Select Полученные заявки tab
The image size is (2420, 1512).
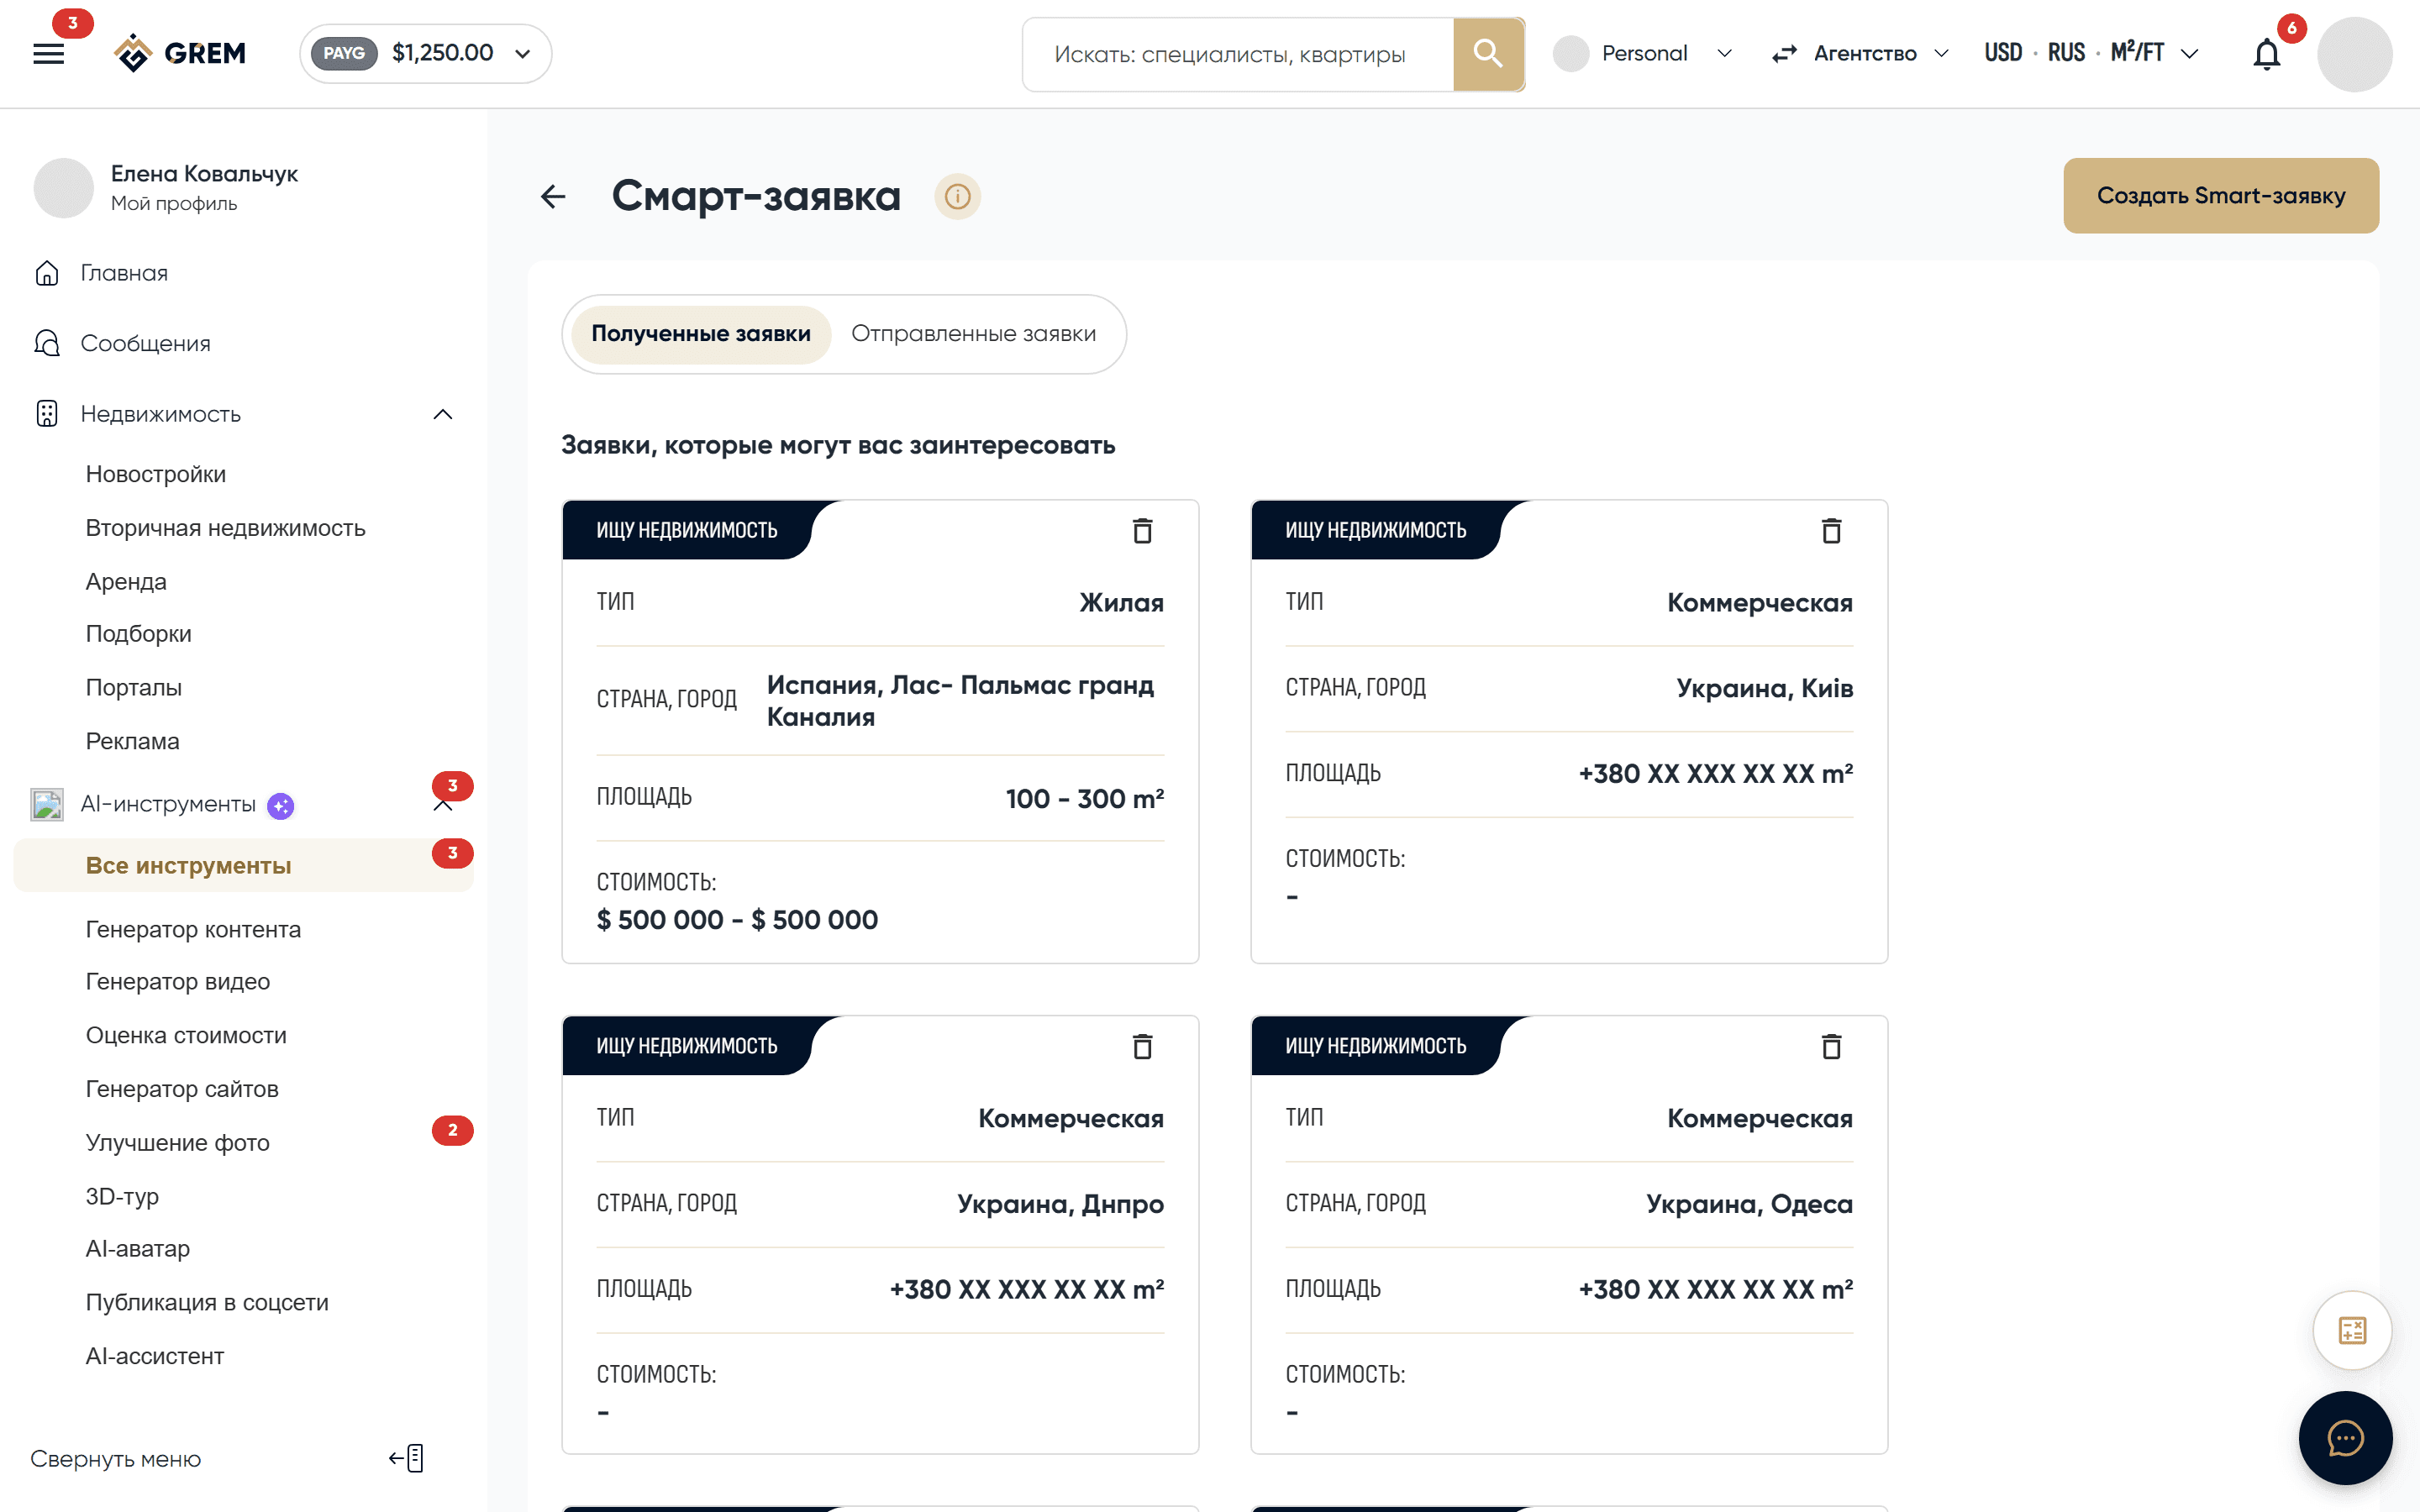(x=701, y=334)
